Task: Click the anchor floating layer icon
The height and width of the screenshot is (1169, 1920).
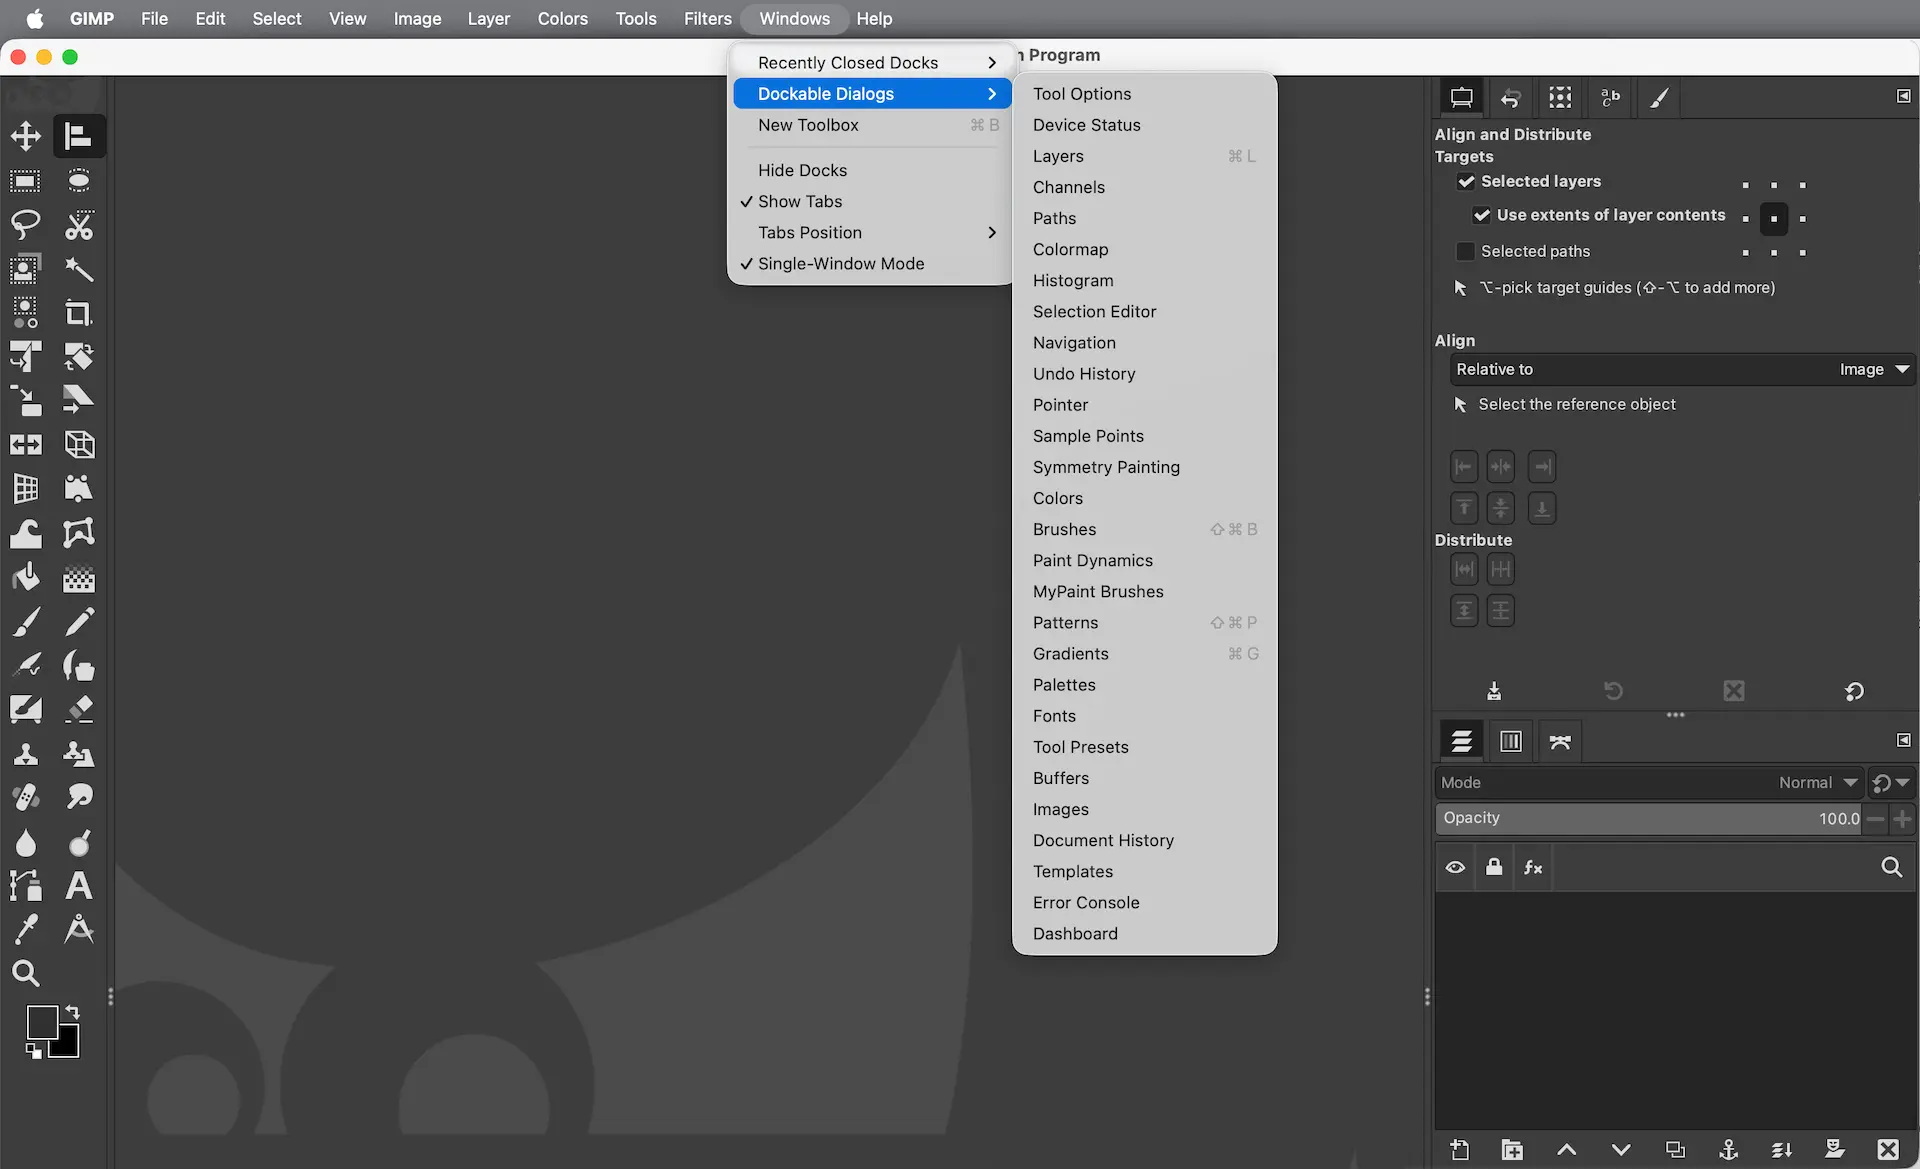Action: [1728, 1150]
